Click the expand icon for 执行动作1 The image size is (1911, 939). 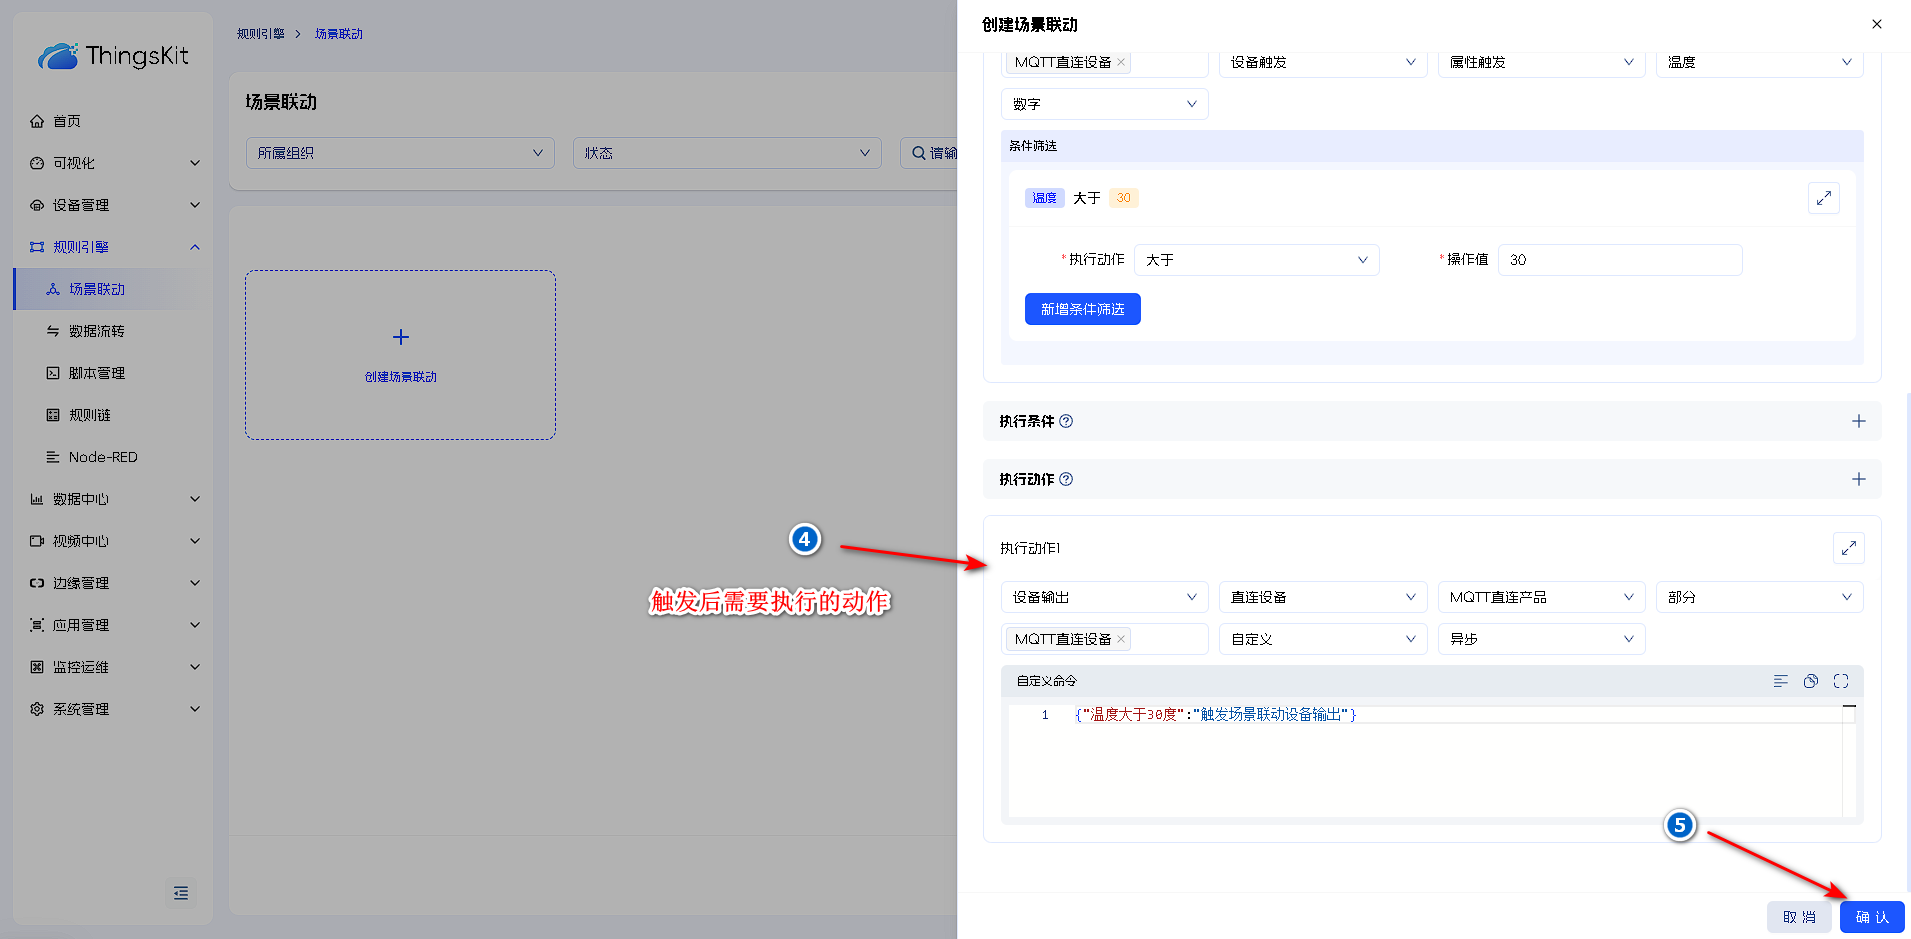[1848, 548]
